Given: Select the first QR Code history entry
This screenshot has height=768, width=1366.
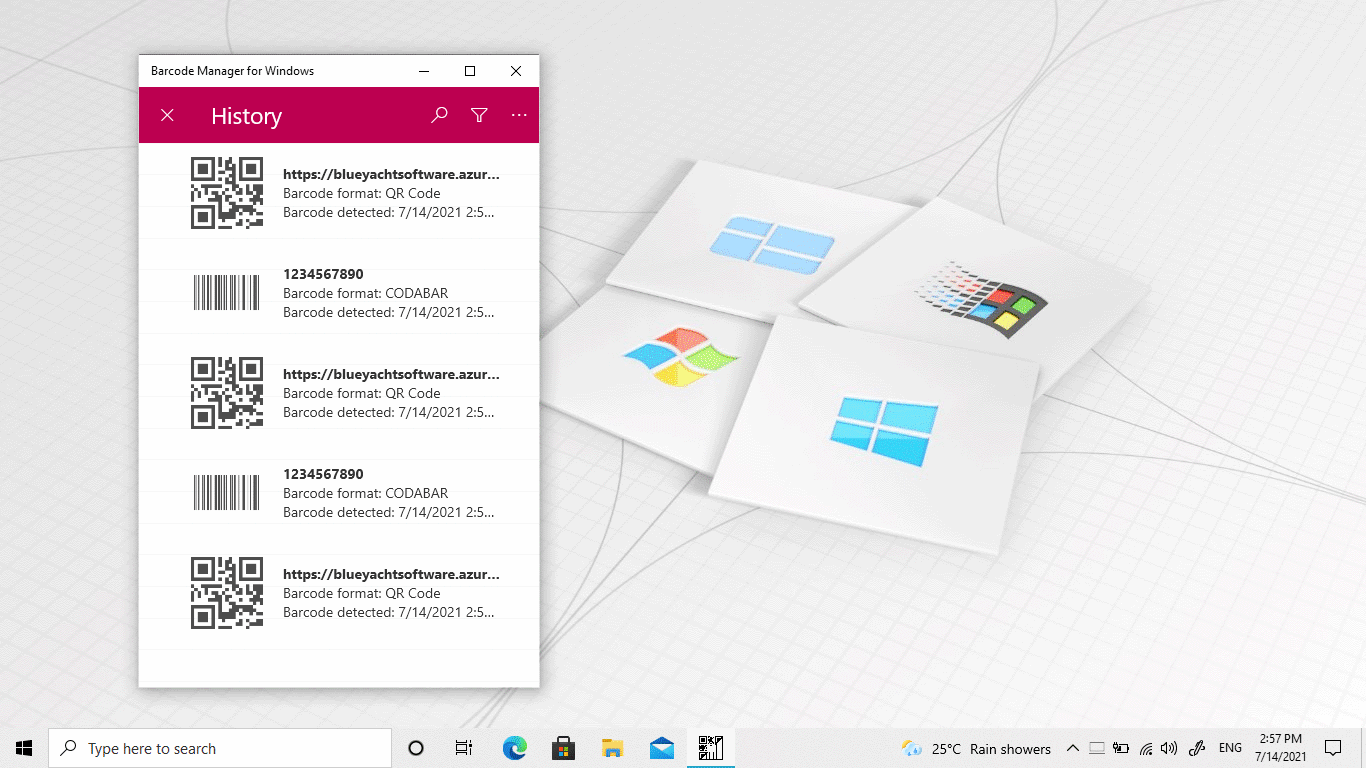Looking at the screenshot, I should (x=390, y=193).
